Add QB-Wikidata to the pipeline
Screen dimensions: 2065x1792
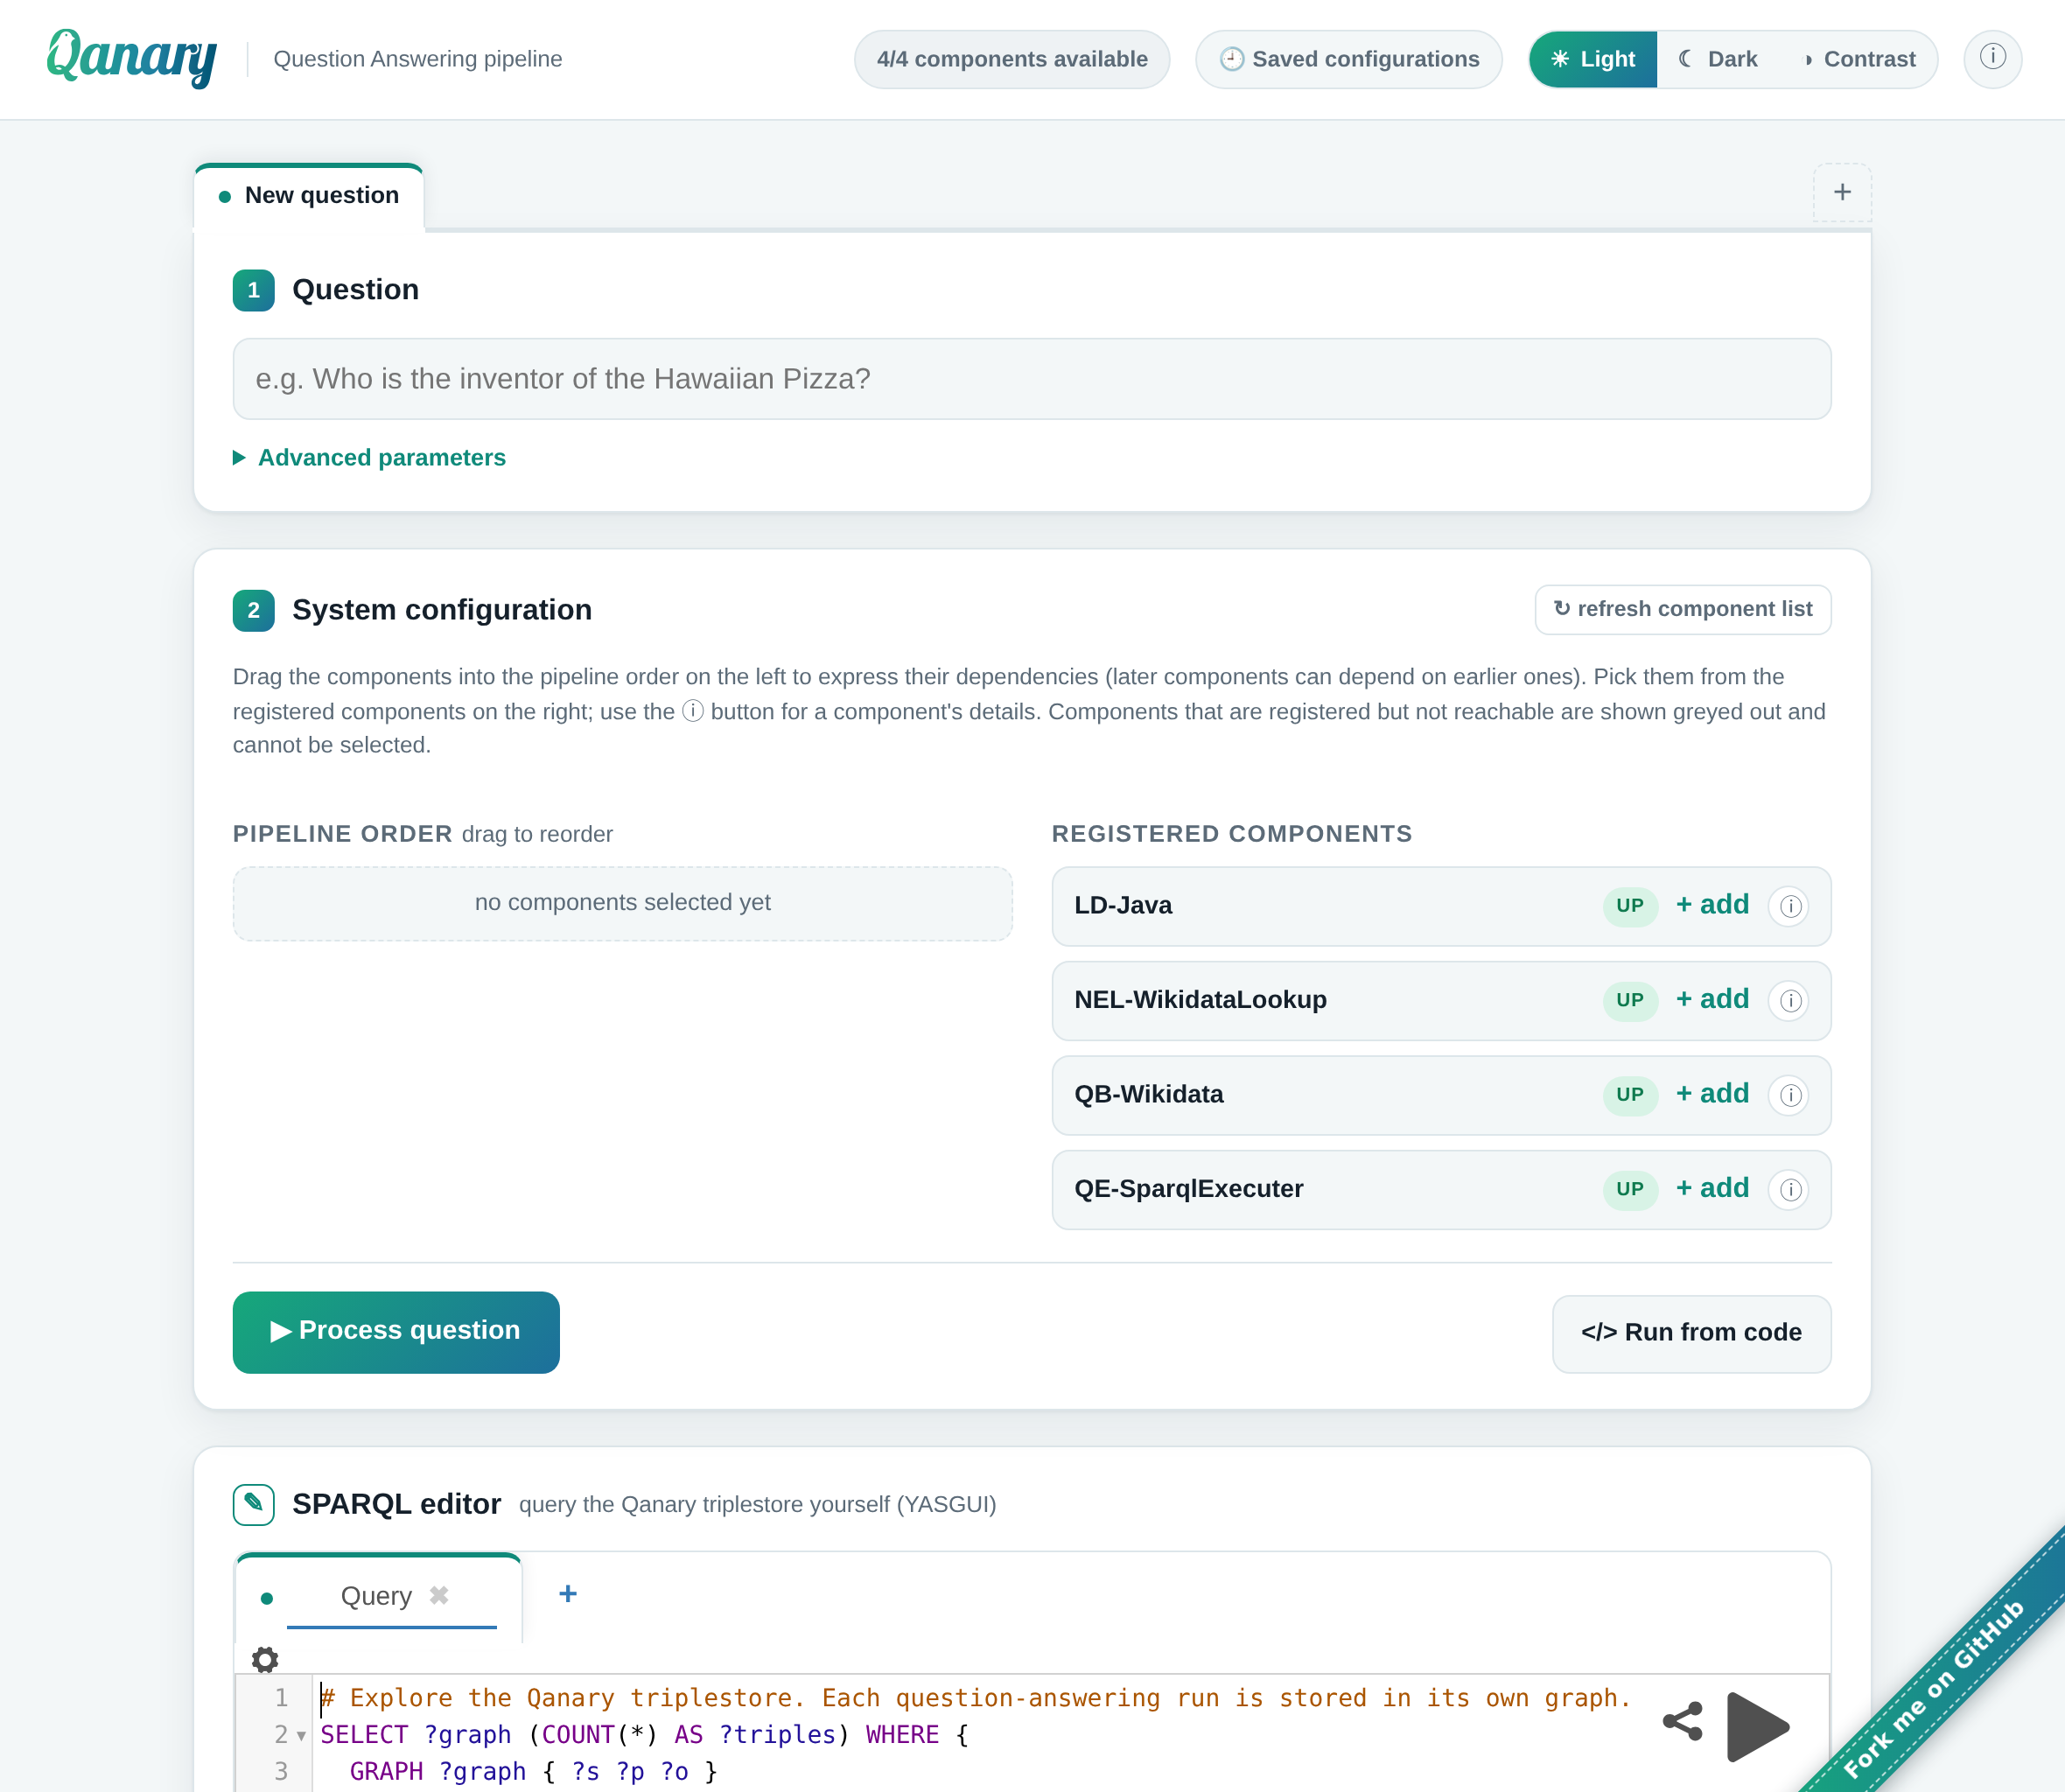[1712, 1094]
